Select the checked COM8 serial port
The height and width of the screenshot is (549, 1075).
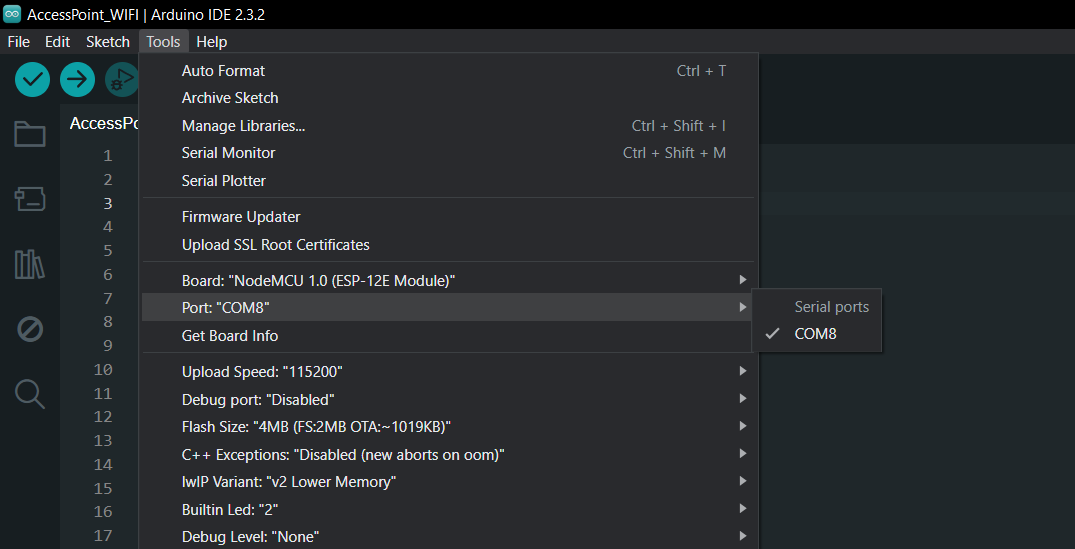coord(815,334)
